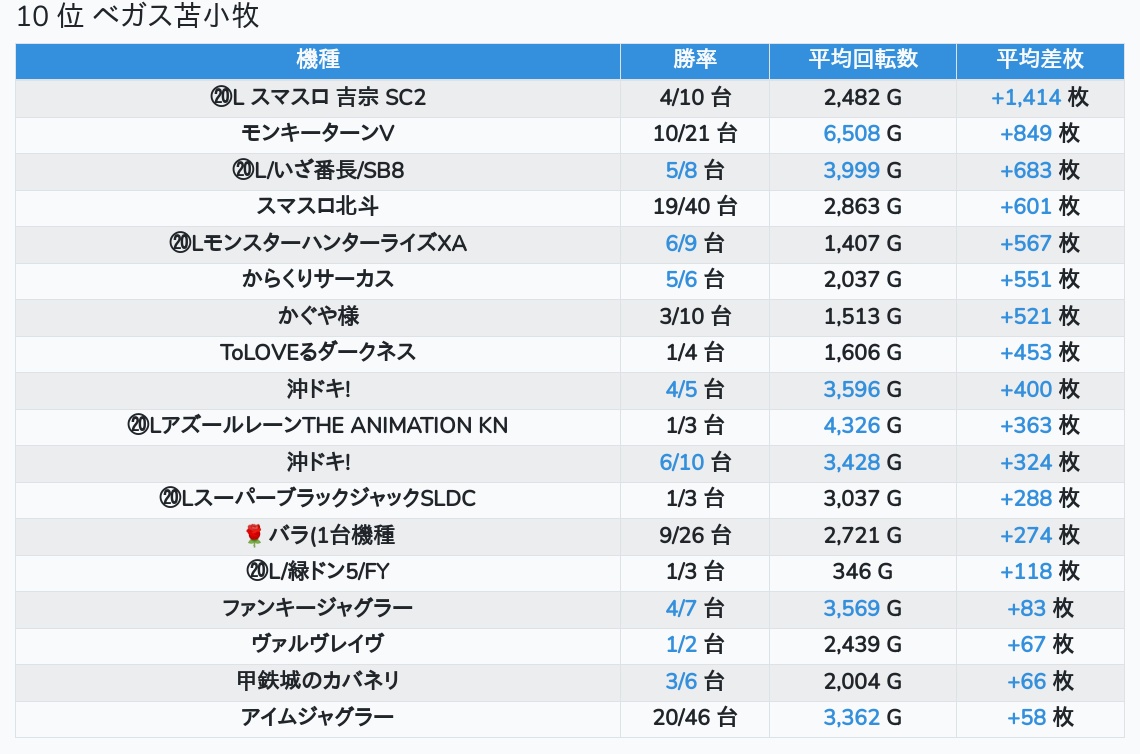Click the 平均差枚 column header

[x=1040, y=60]
